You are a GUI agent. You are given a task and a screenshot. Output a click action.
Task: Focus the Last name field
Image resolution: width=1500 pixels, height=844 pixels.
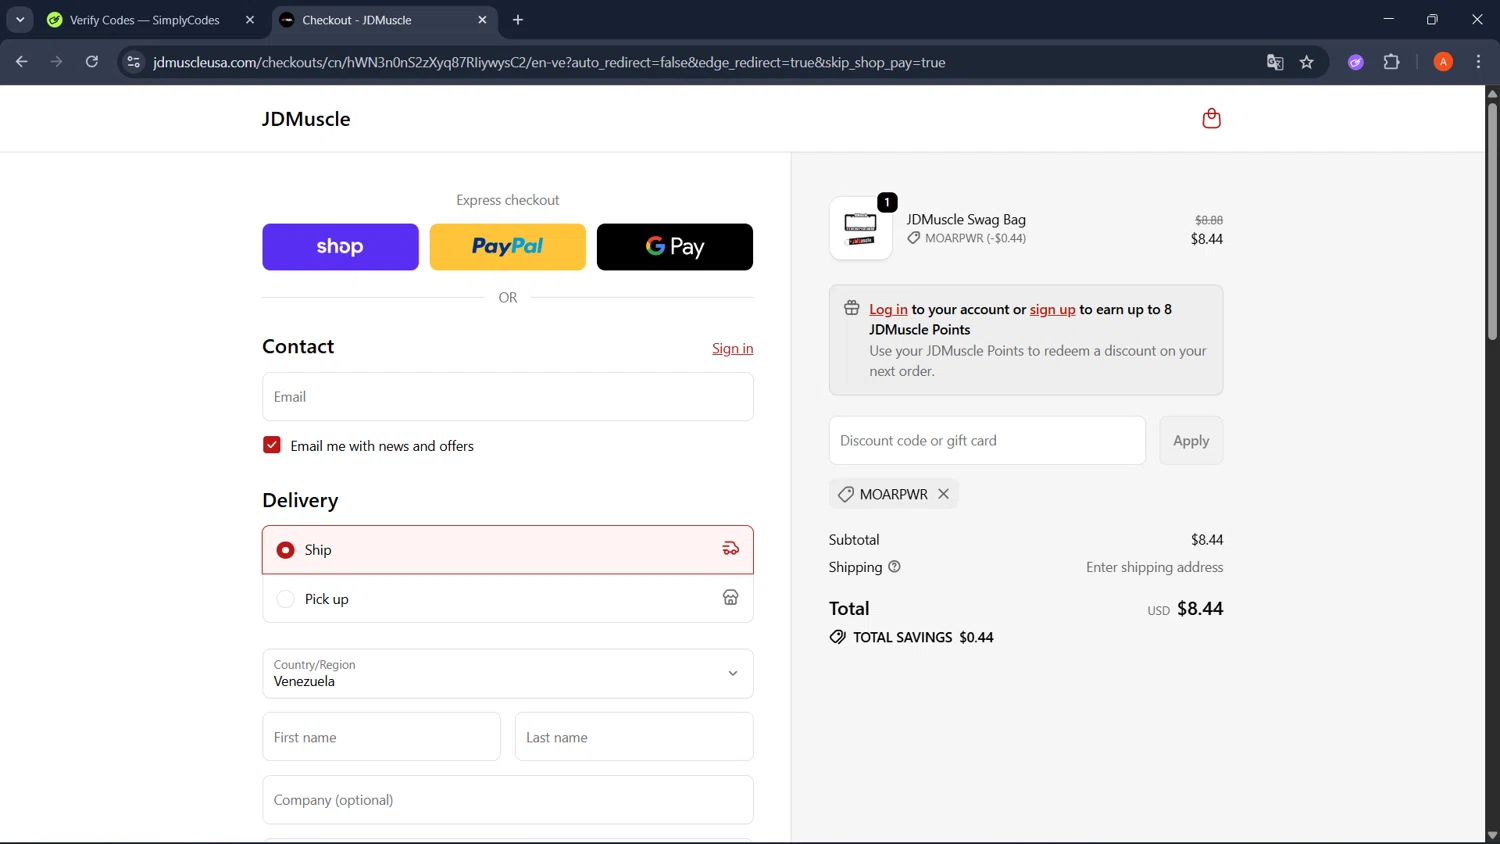click(634, 737)
